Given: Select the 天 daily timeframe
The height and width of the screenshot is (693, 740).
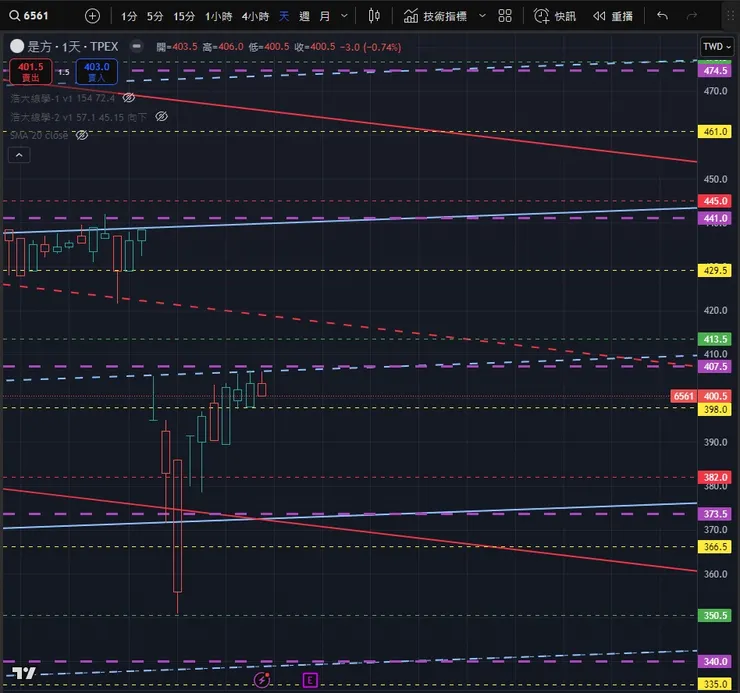Looking at the screenshot, I should tap(284, 17).
